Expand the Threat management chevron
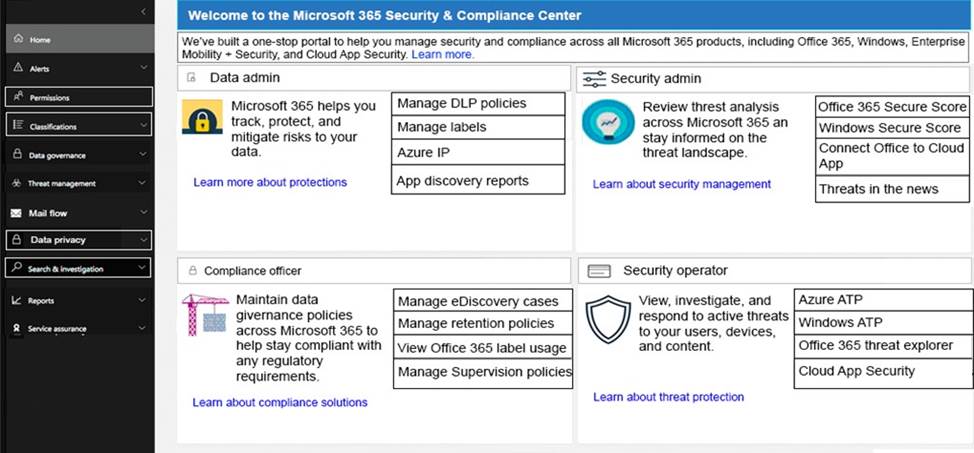 click(142, 183)
